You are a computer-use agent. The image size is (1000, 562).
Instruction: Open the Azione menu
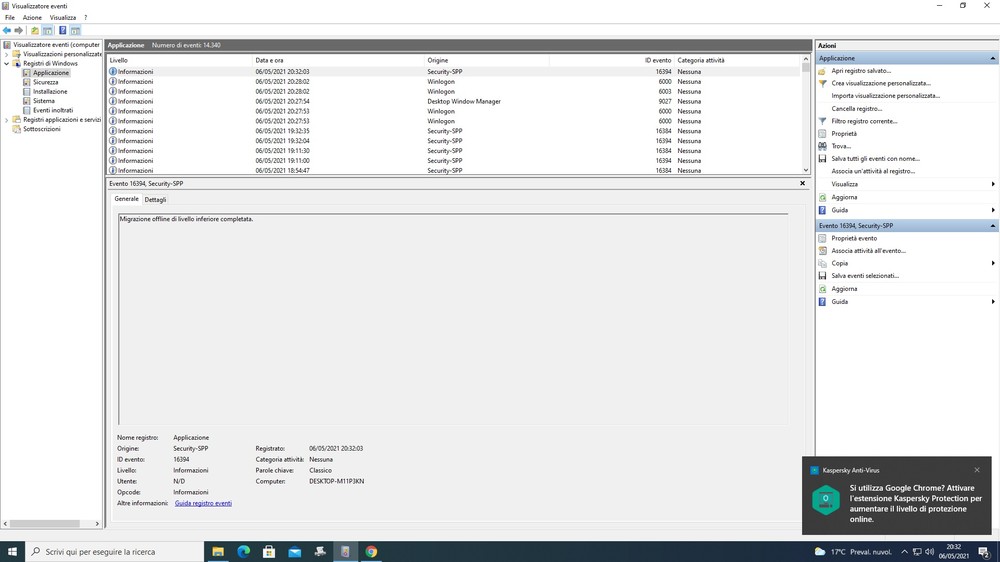pos(32,18)
